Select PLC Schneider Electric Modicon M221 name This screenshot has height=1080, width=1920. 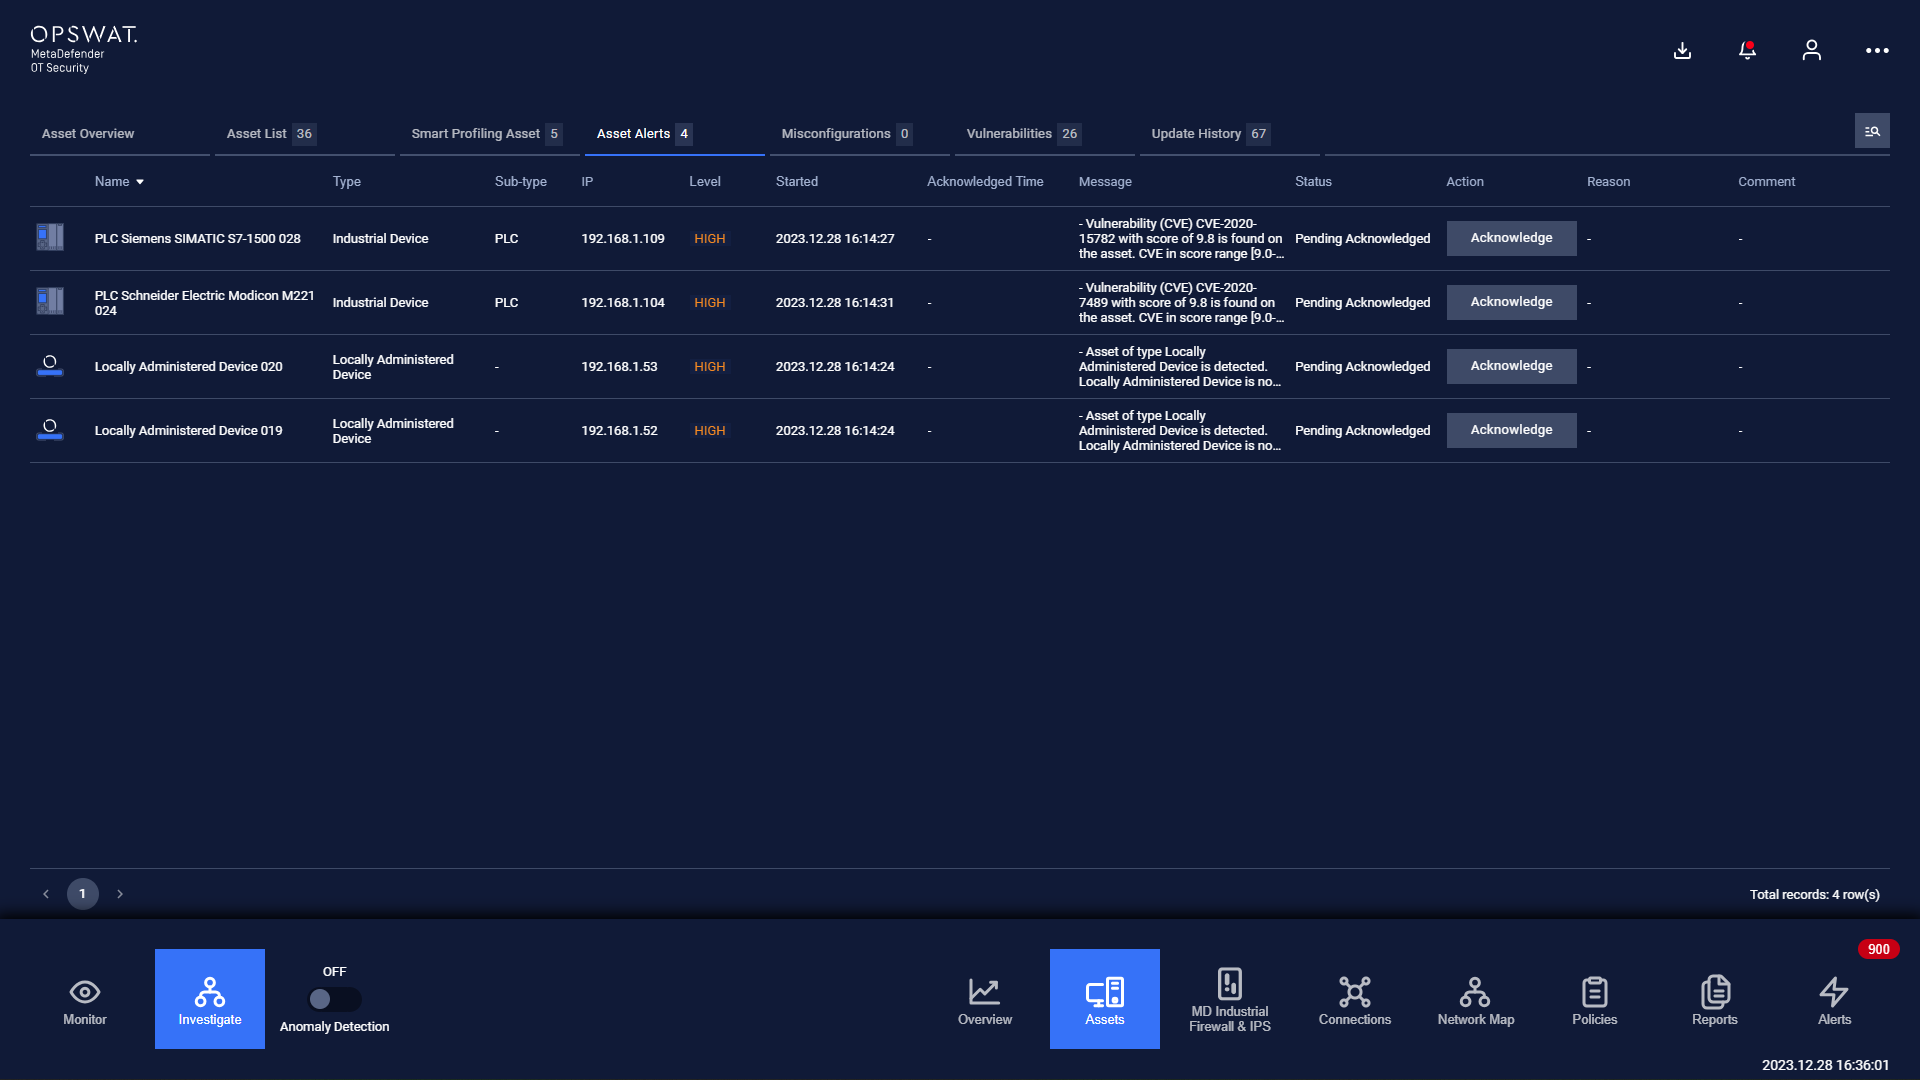pyautogui.click(x=204, y=303)
